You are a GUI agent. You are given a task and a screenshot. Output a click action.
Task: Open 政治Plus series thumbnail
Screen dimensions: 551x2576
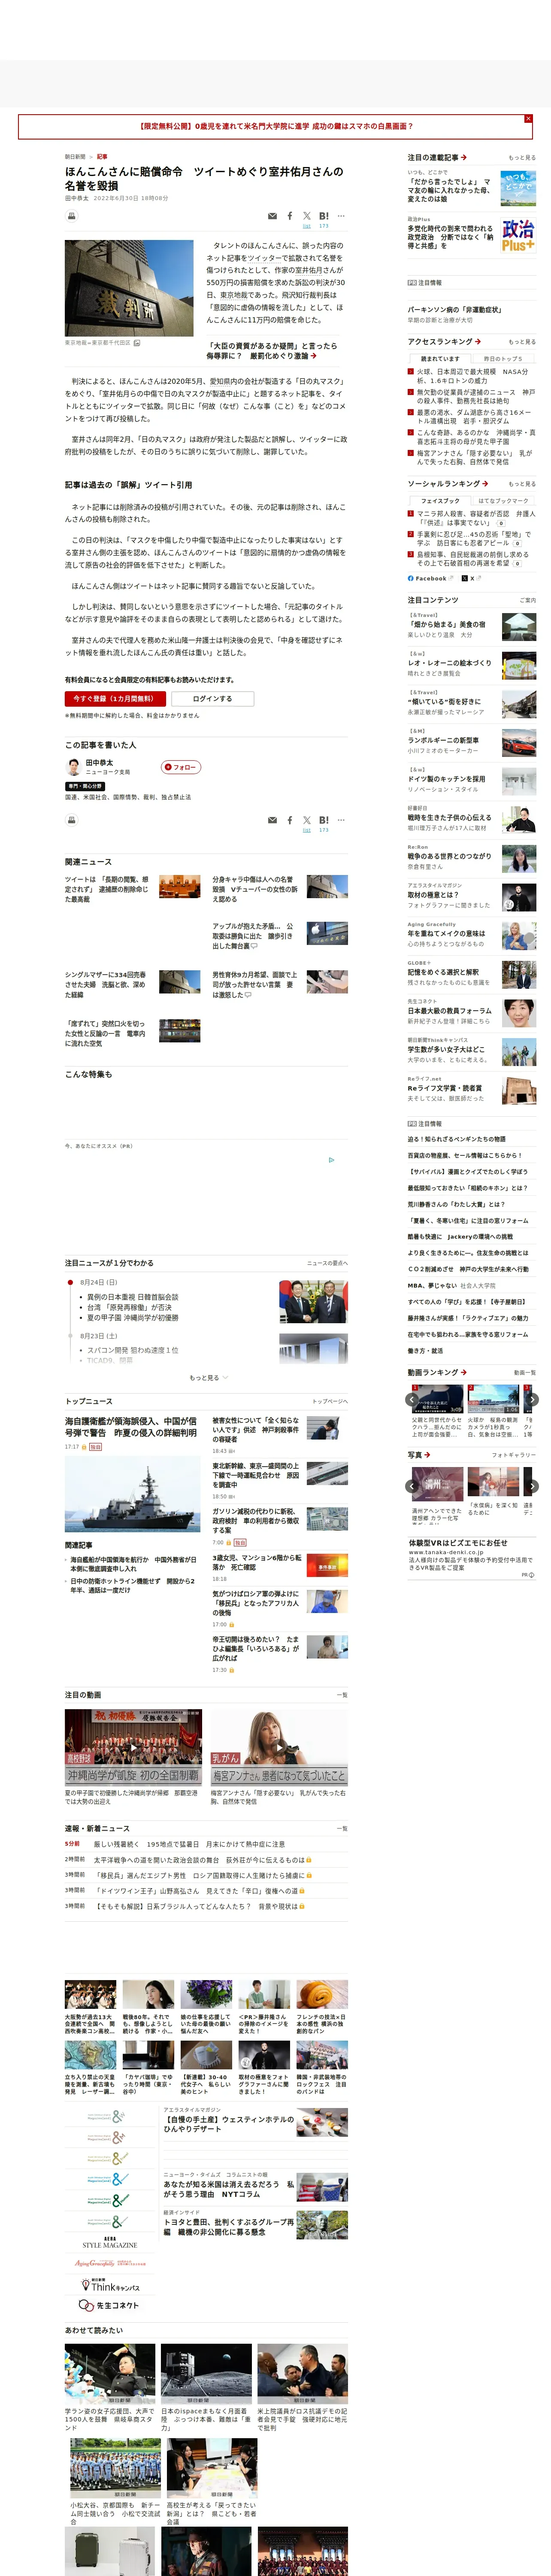[x=518, y=234]
